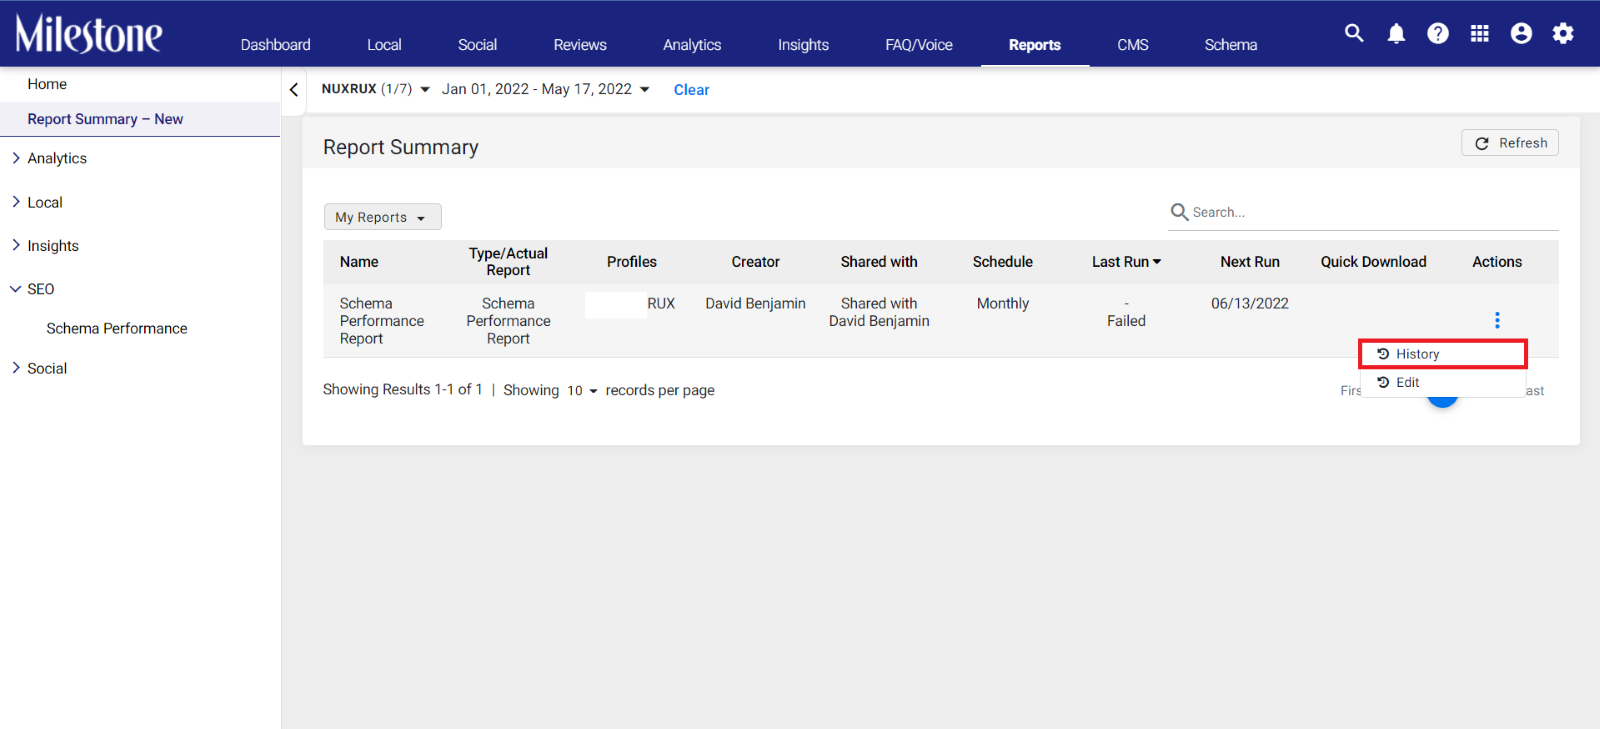Open the FAQ/Voice tab
Image resolution: width=1600 pixels, height=729 pixels.
(919, 45)
